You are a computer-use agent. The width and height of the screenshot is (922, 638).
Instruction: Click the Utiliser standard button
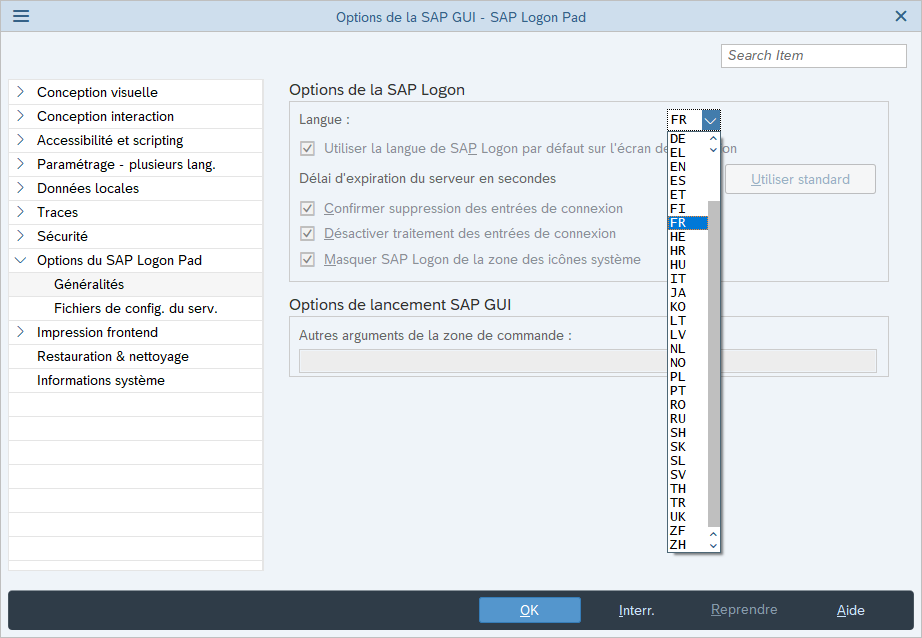(x=800, y=179)
